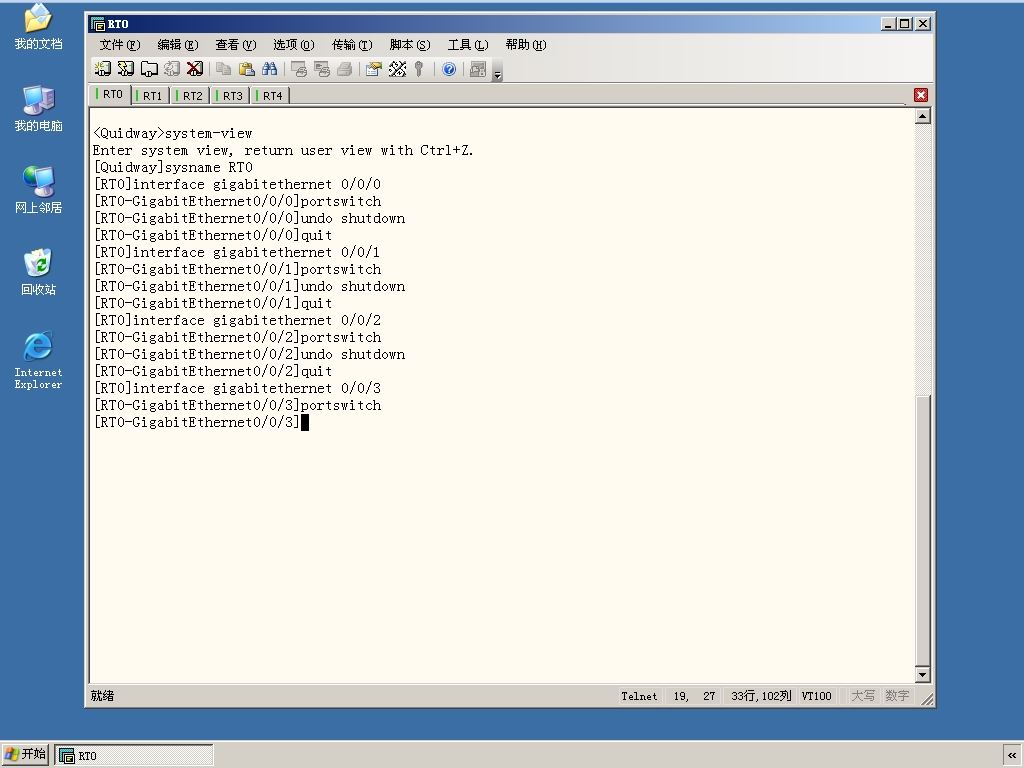Click the Disconnect icon with red X
The width and height of the screenshot is (1024, 768).
pos(195,69)
